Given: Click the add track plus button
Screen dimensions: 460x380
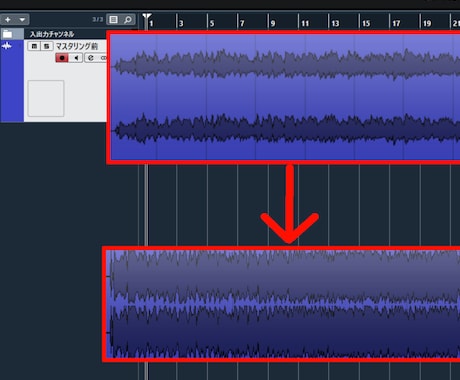Looking at the screenshot, I should [x=8, y=20].
